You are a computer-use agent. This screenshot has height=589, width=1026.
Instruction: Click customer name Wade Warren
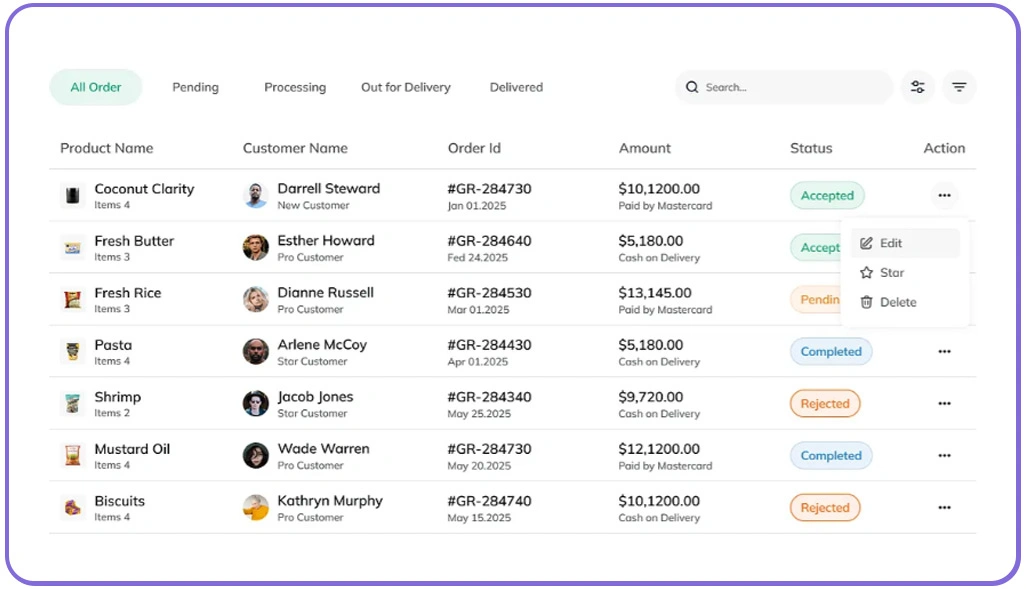[323, 449]
